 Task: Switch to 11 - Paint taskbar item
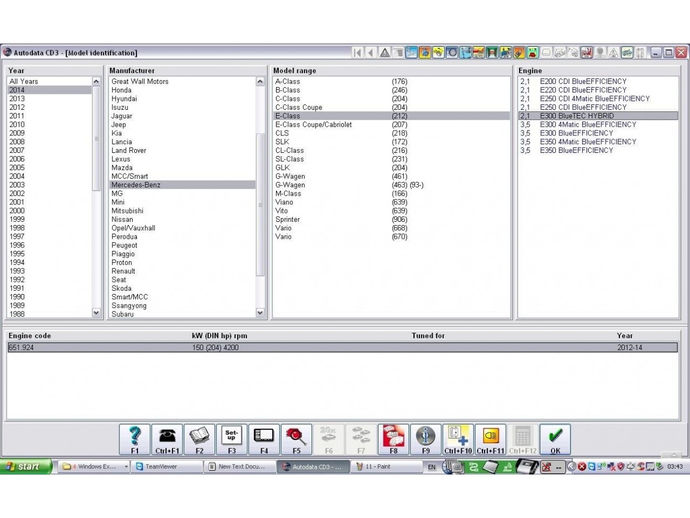(386, 467)
